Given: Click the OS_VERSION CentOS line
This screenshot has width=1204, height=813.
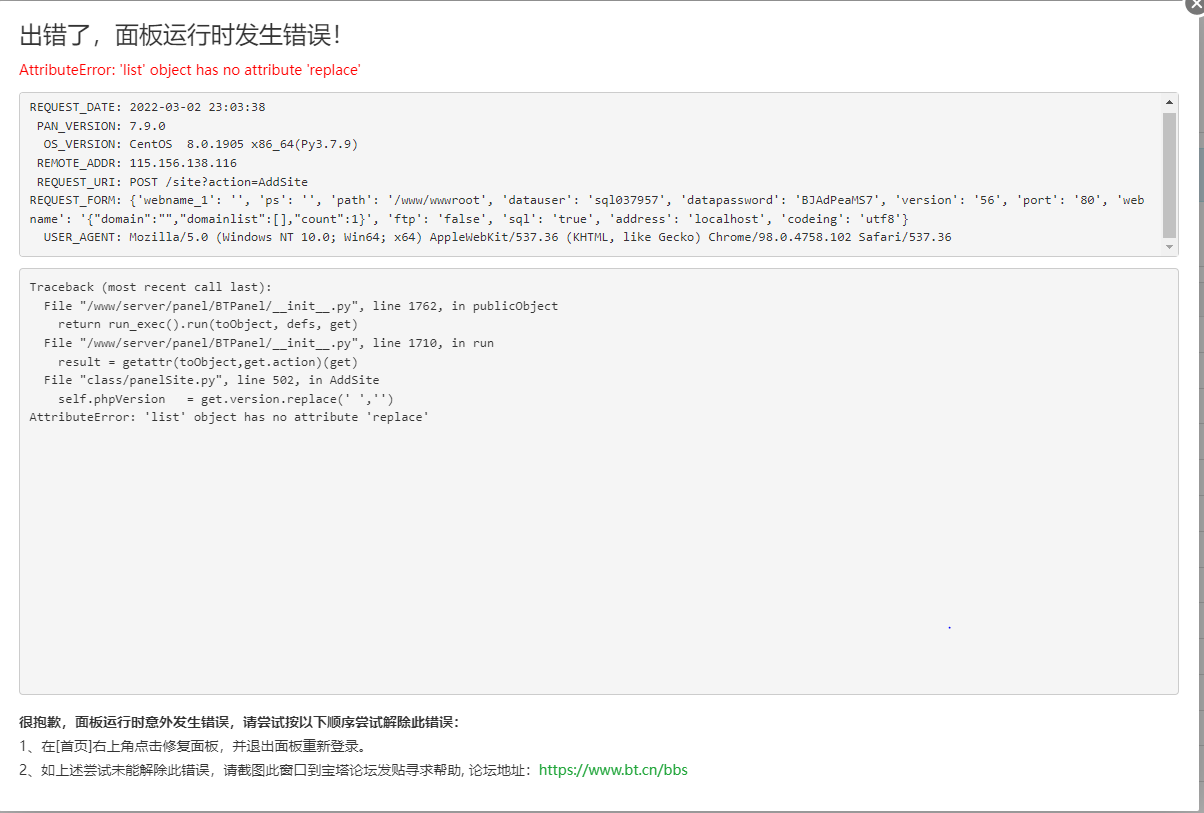Looking at the screenshot, I should coord(200,144).
